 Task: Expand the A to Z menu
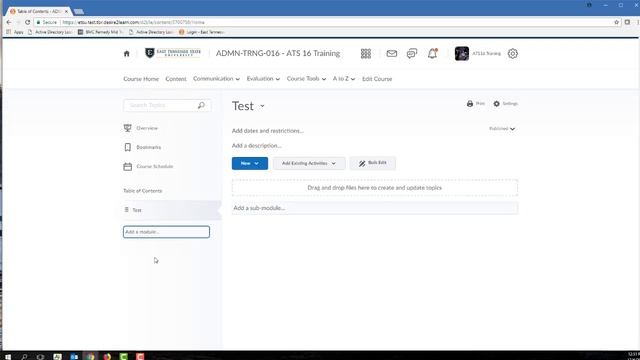(x=344, y=79)
